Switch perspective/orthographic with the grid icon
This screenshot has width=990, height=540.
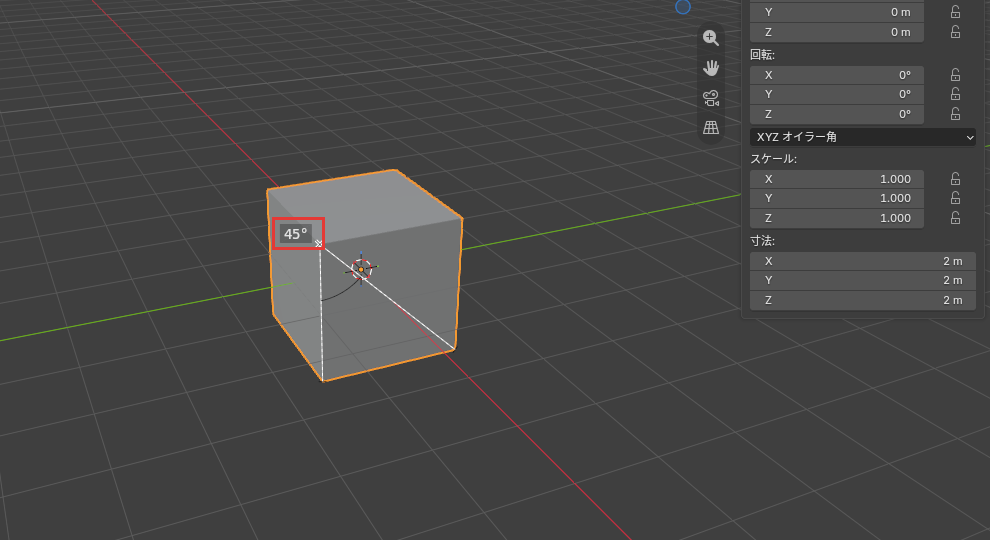(x=711, y=128)
